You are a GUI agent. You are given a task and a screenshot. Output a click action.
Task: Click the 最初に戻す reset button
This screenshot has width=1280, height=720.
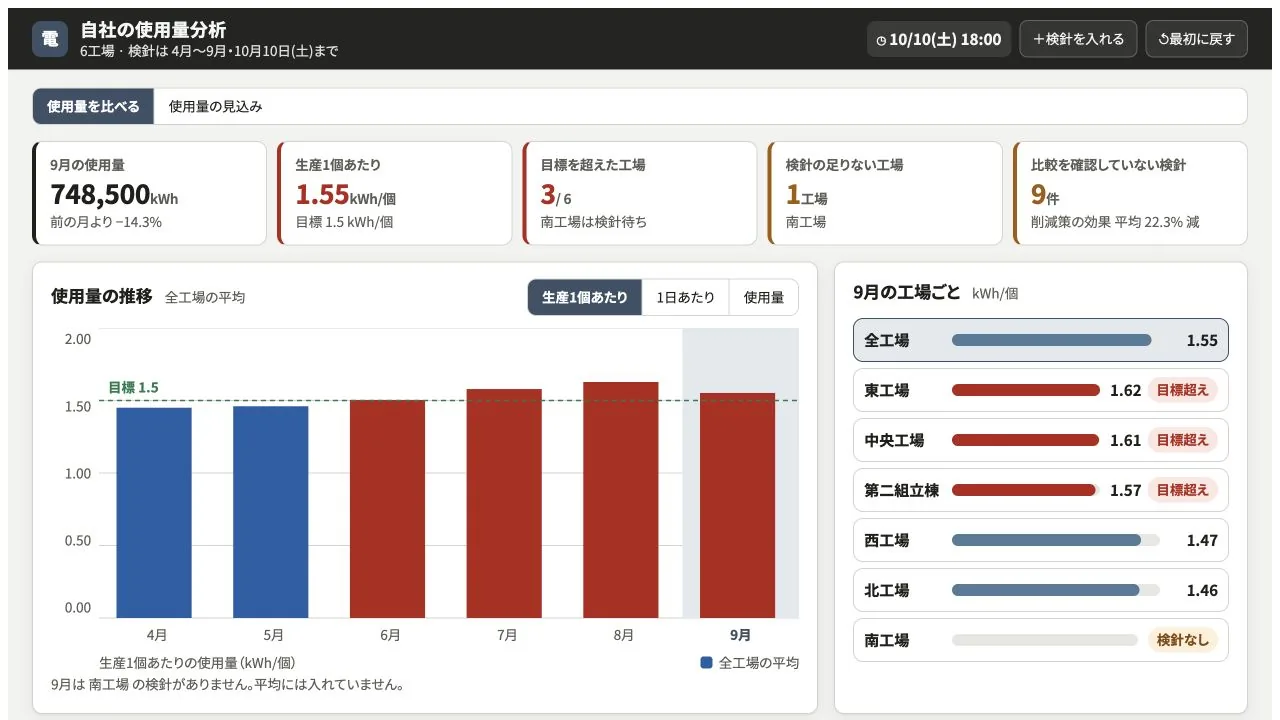1196,39
